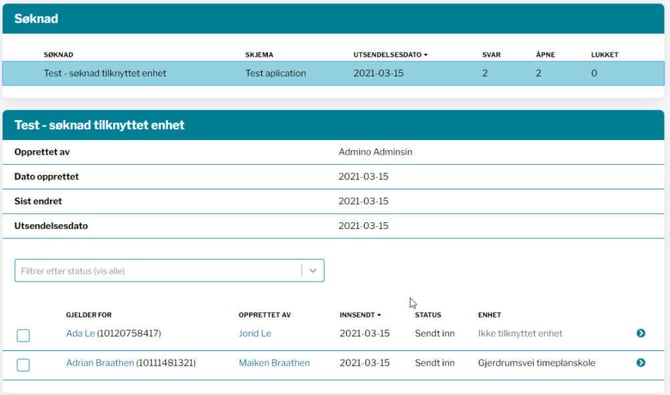Open the Adrian Braathen link

click(100, 363)
